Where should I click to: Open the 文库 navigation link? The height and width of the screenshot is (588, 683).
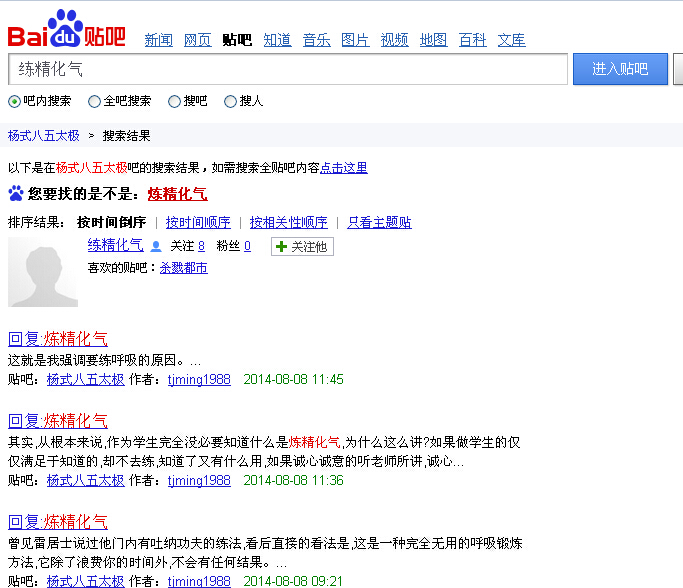click(511, 40)
